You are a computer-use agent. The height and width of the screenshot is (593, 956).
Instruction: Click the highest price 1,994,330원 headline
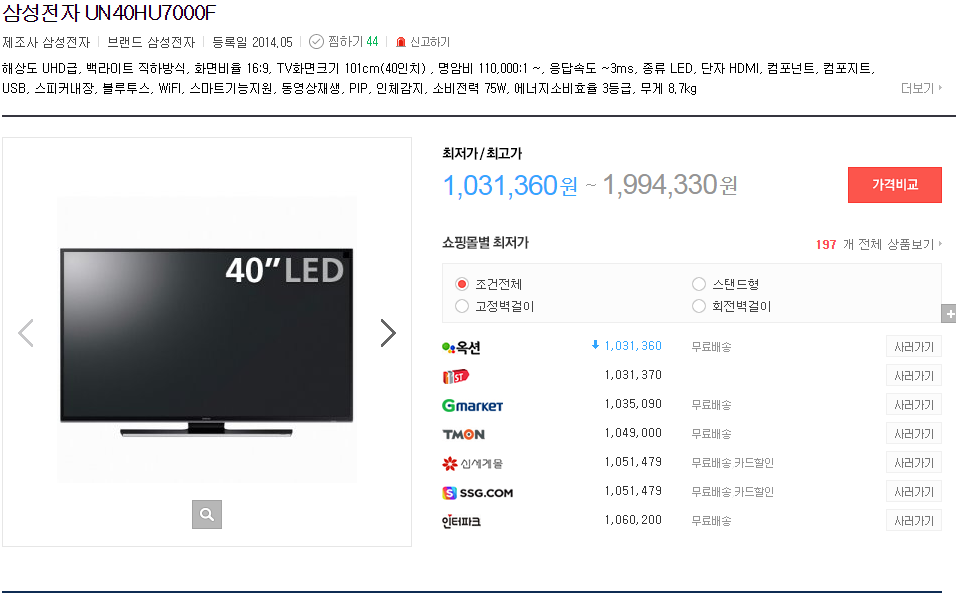click(x=670, y=185)
